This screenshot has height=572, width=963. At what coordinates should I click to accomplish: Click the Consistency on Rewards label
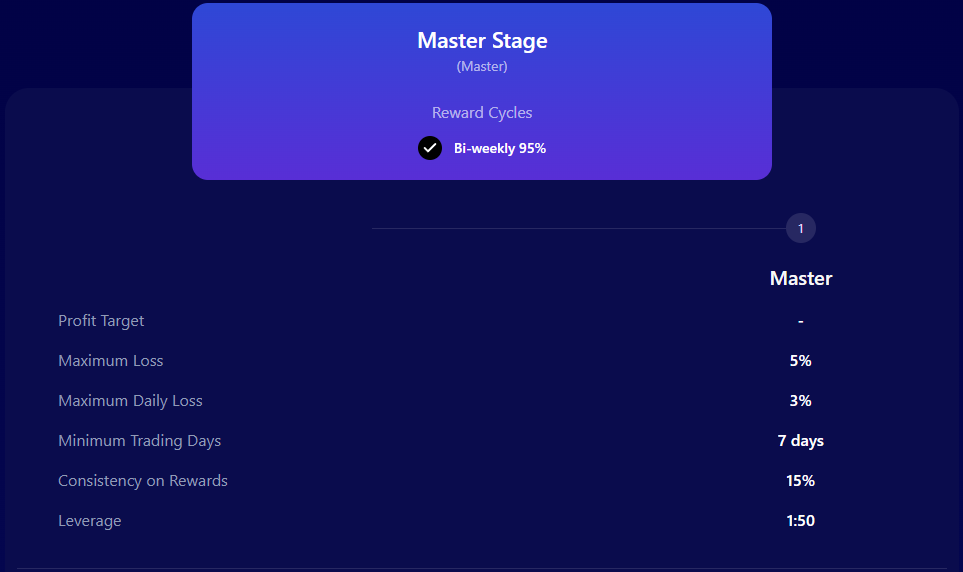(x=143, y=481)
